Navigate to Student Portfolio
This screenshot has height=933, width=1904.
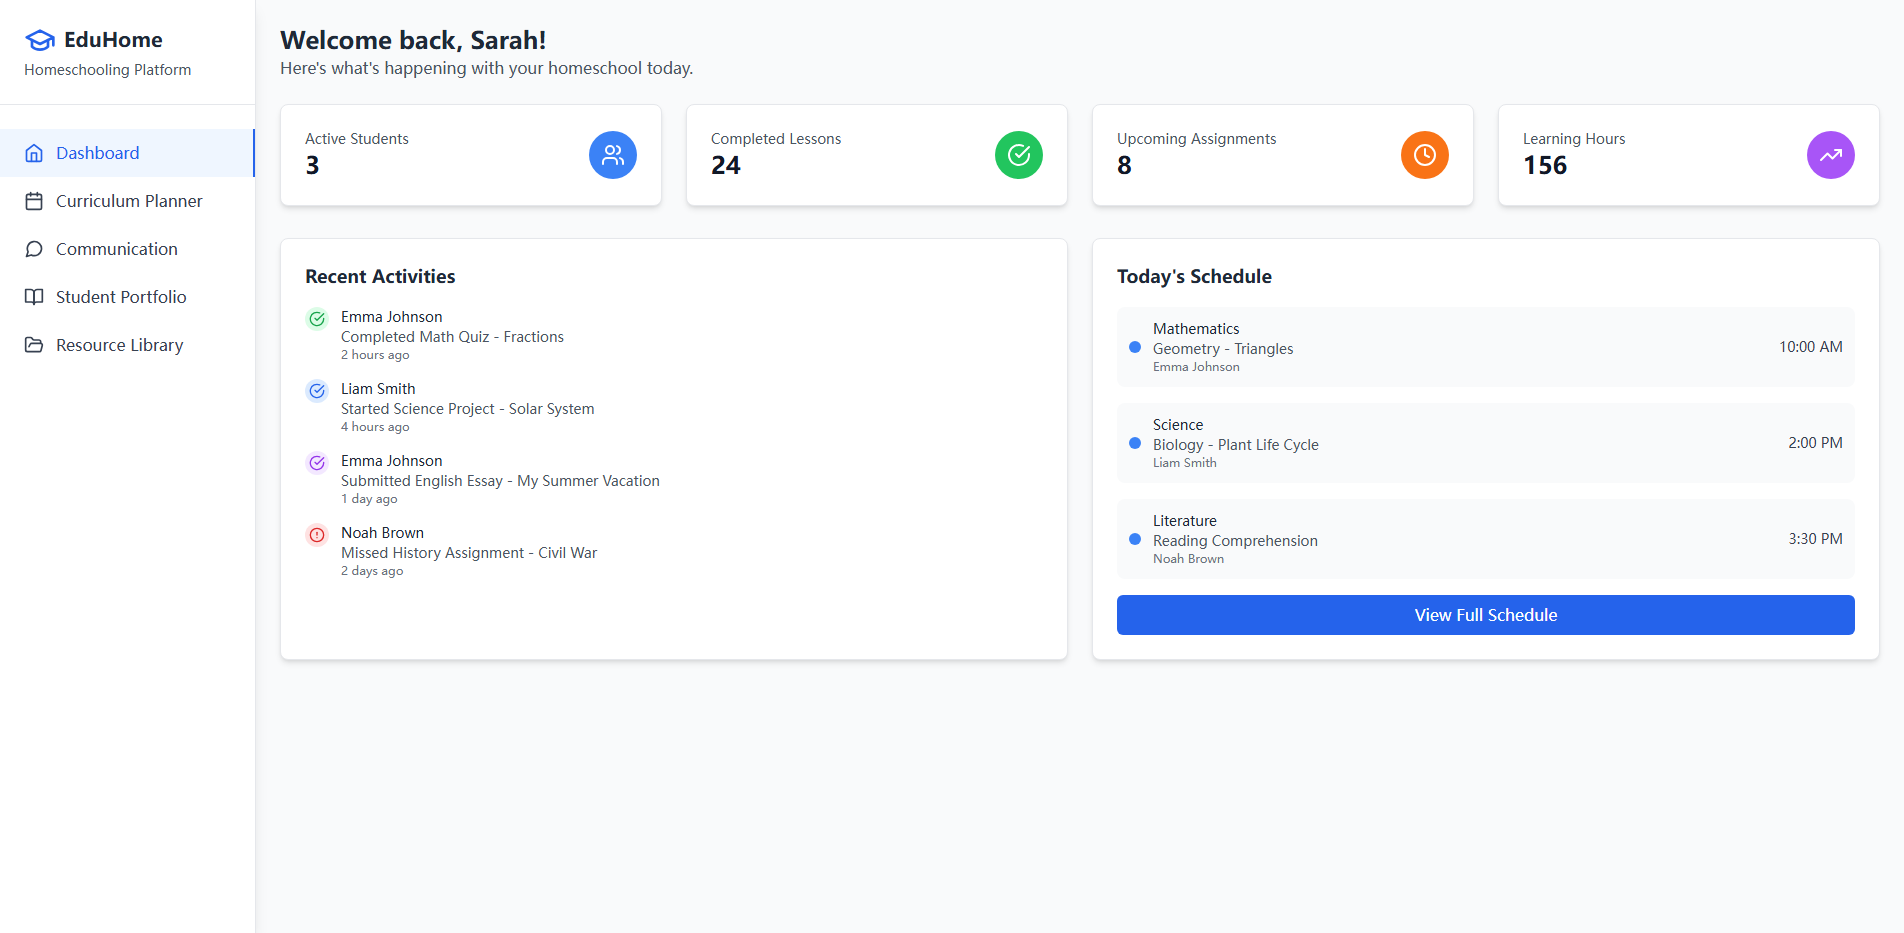[x=120, y=297]
